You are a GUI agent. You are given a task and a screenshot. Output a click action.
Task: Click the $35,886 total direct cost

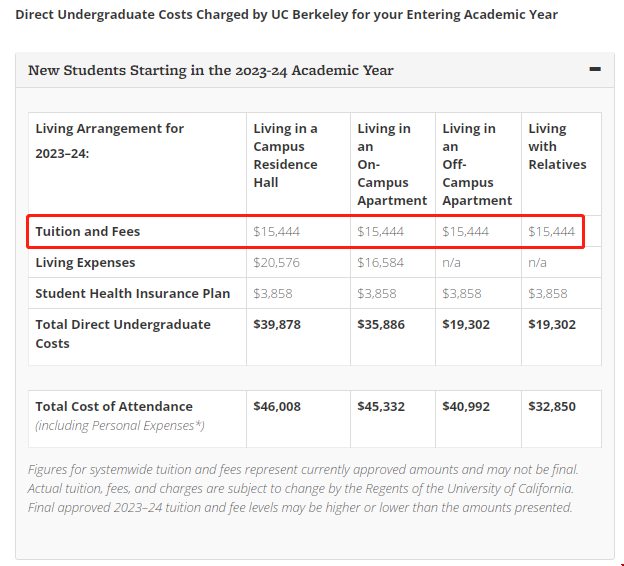coord(381,324)
